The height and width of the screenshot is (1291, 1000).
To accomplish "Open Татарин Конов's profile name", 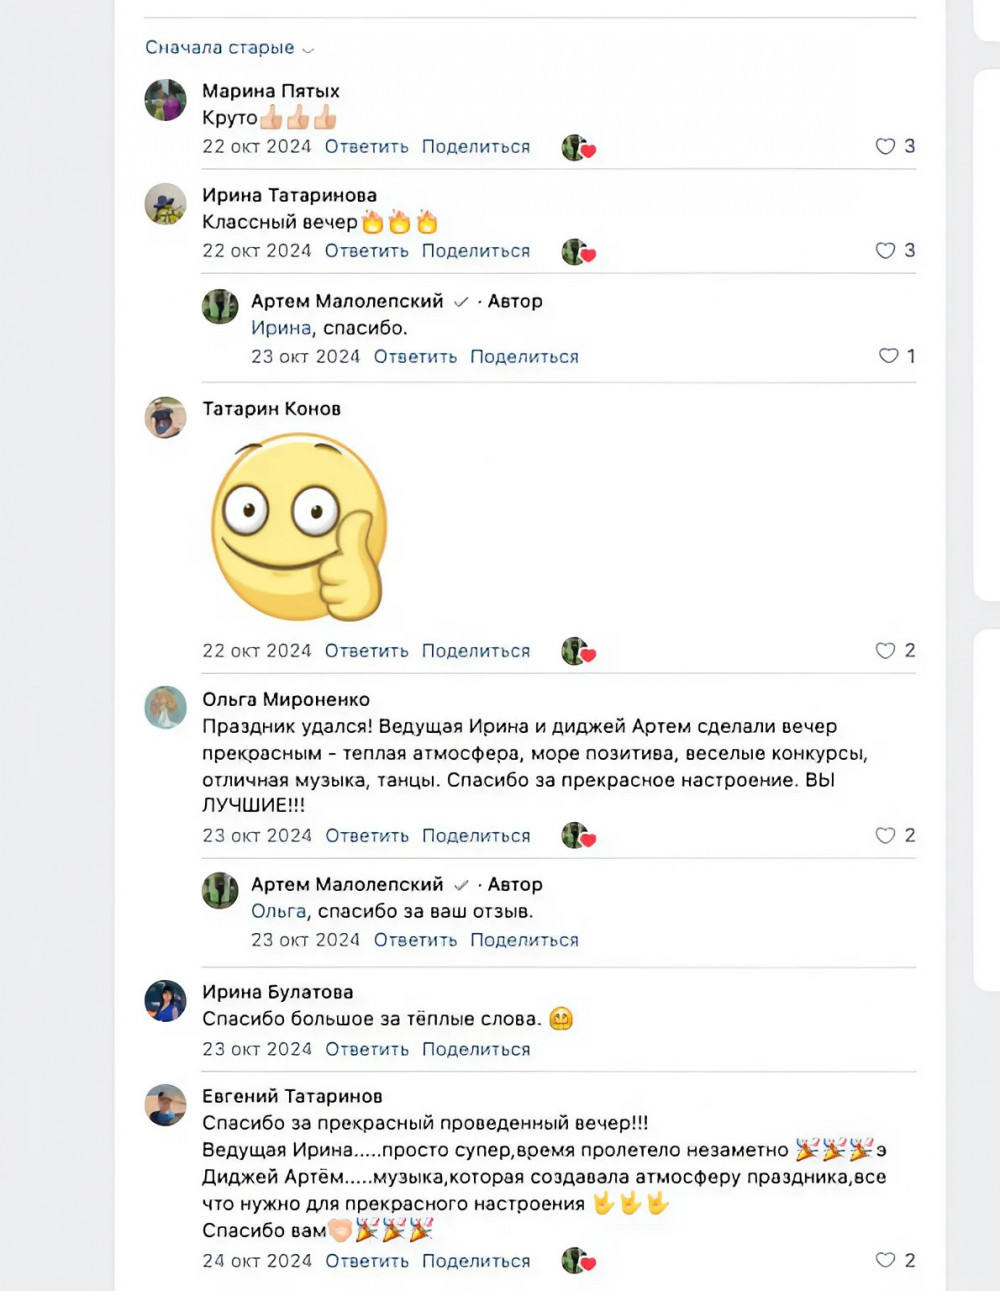I will tap(271, 408).
